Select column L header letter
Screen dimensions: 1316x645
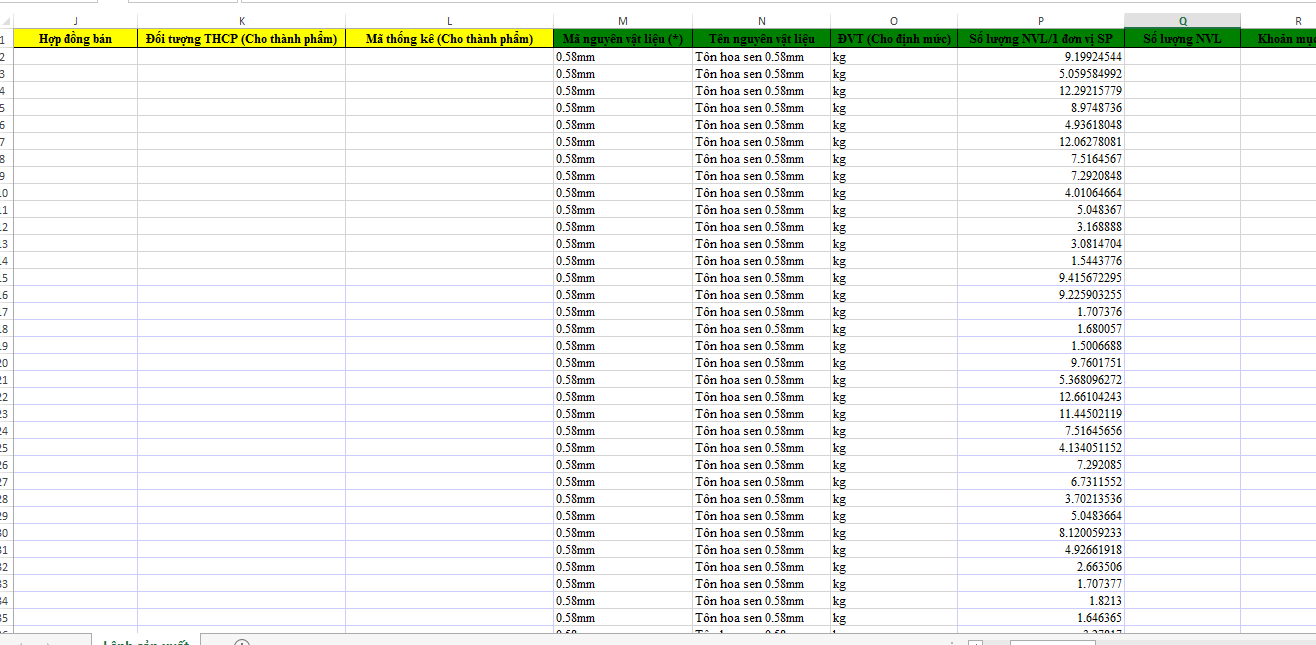[x=449, y=21]
